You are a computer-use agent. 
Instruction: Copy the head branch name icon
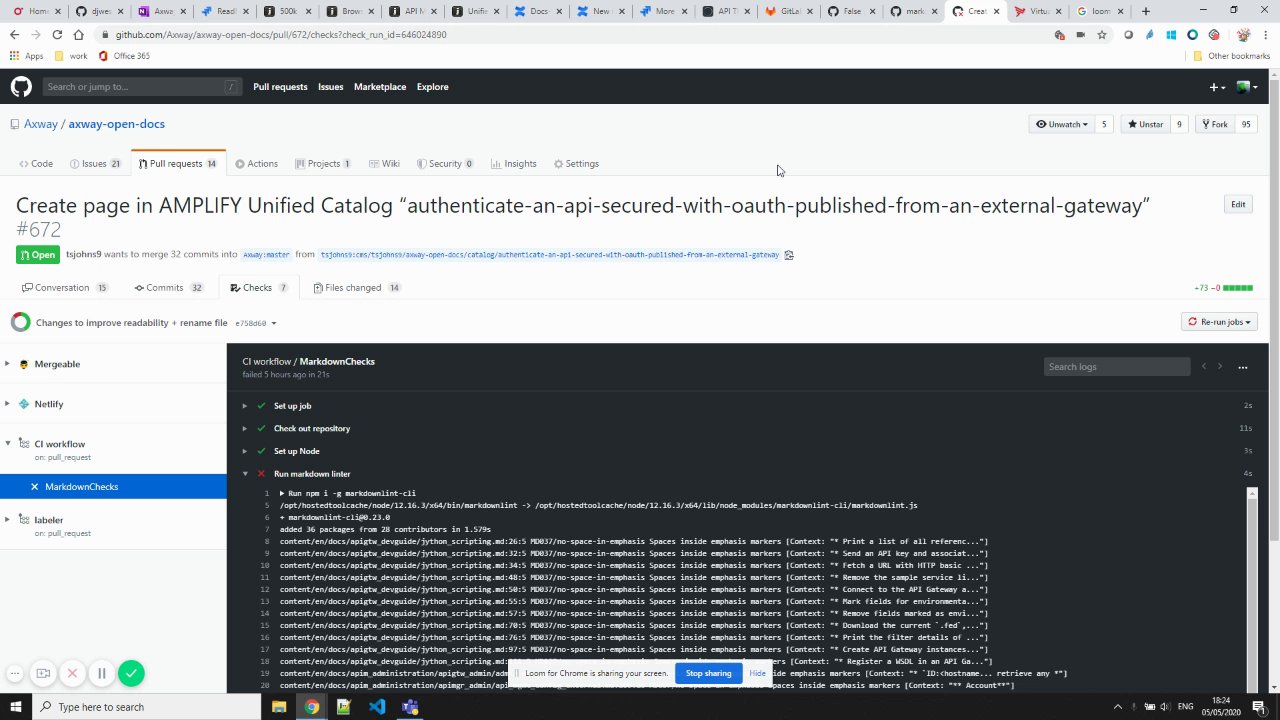[789, 255]
